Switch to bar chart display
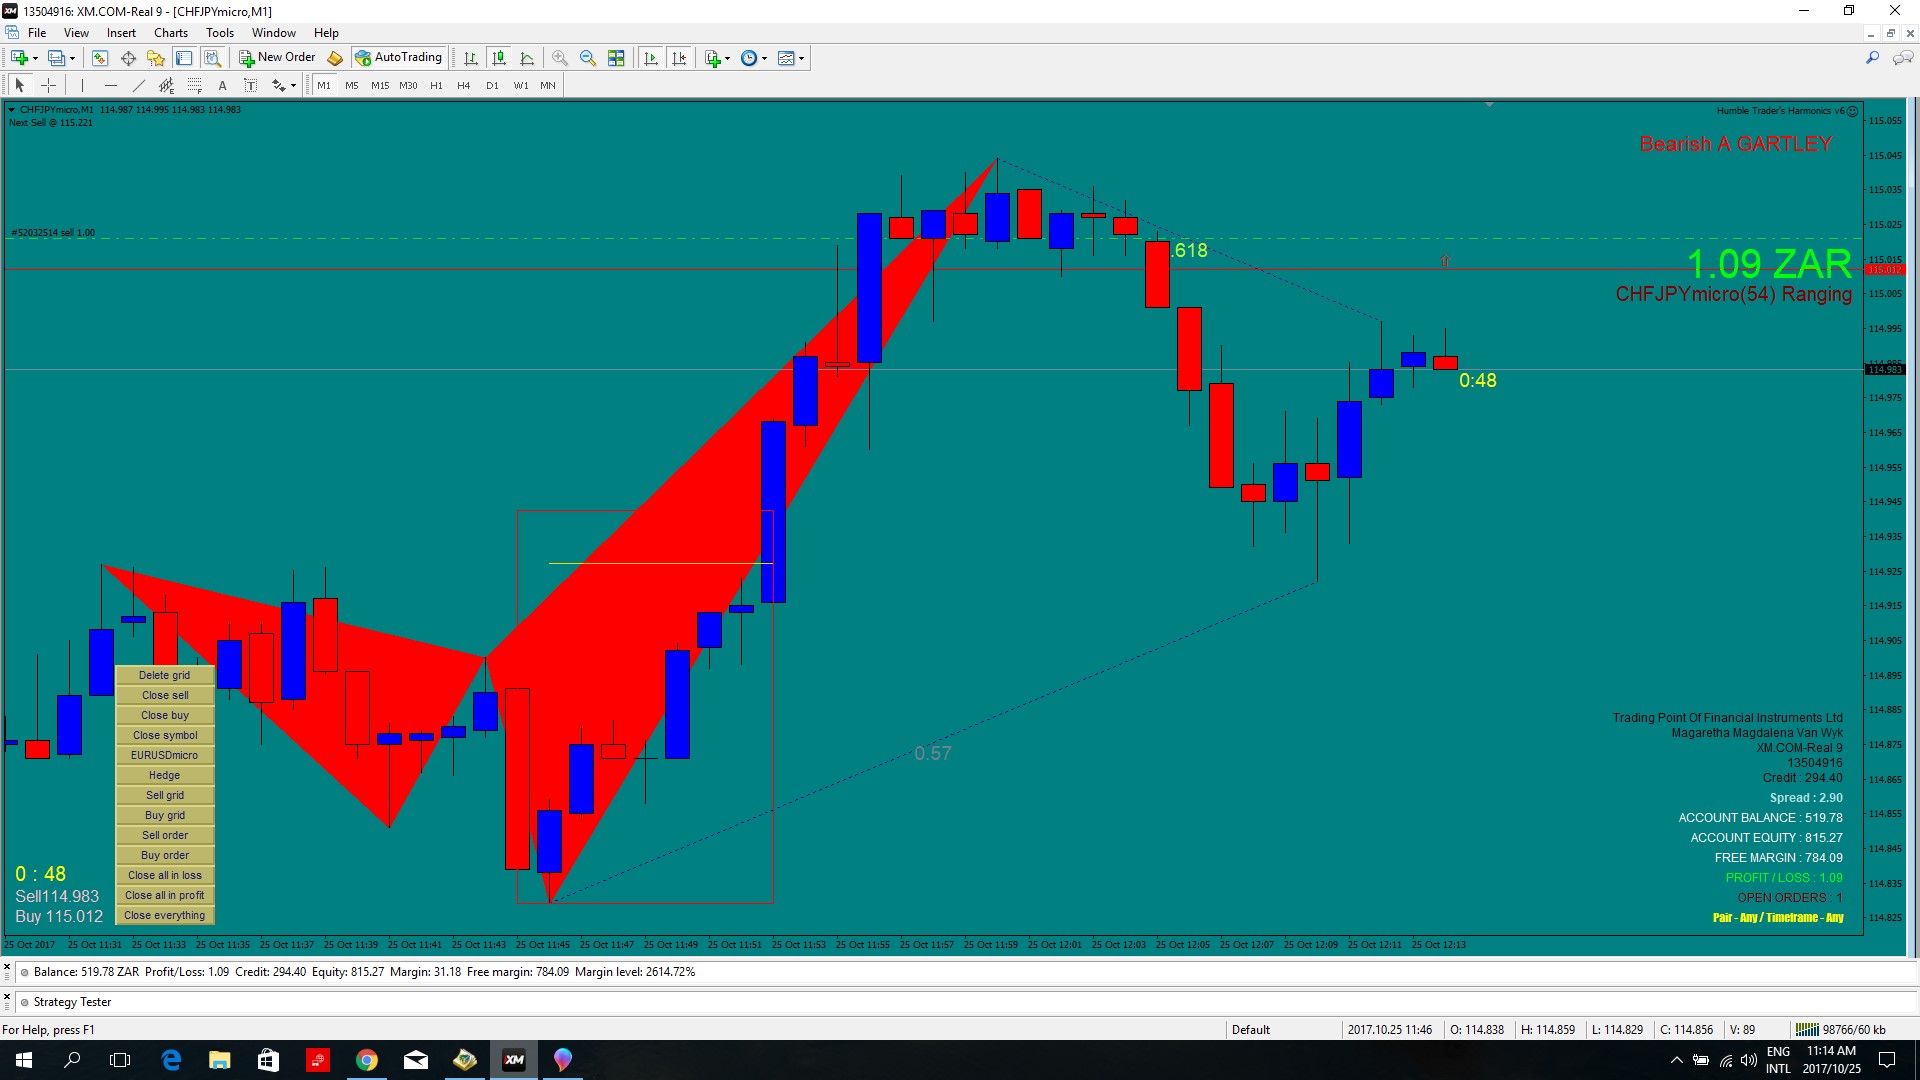The width and height of the screenshot is (1920, 1080). [x=471, y=58]
